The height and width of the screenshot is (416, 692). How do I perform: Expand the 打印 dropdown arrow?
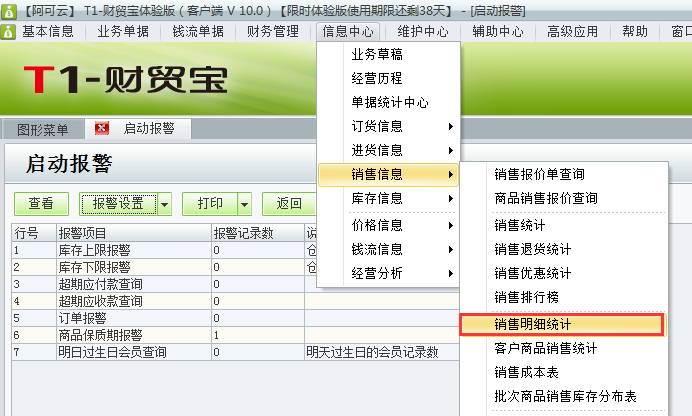[244, 204]
